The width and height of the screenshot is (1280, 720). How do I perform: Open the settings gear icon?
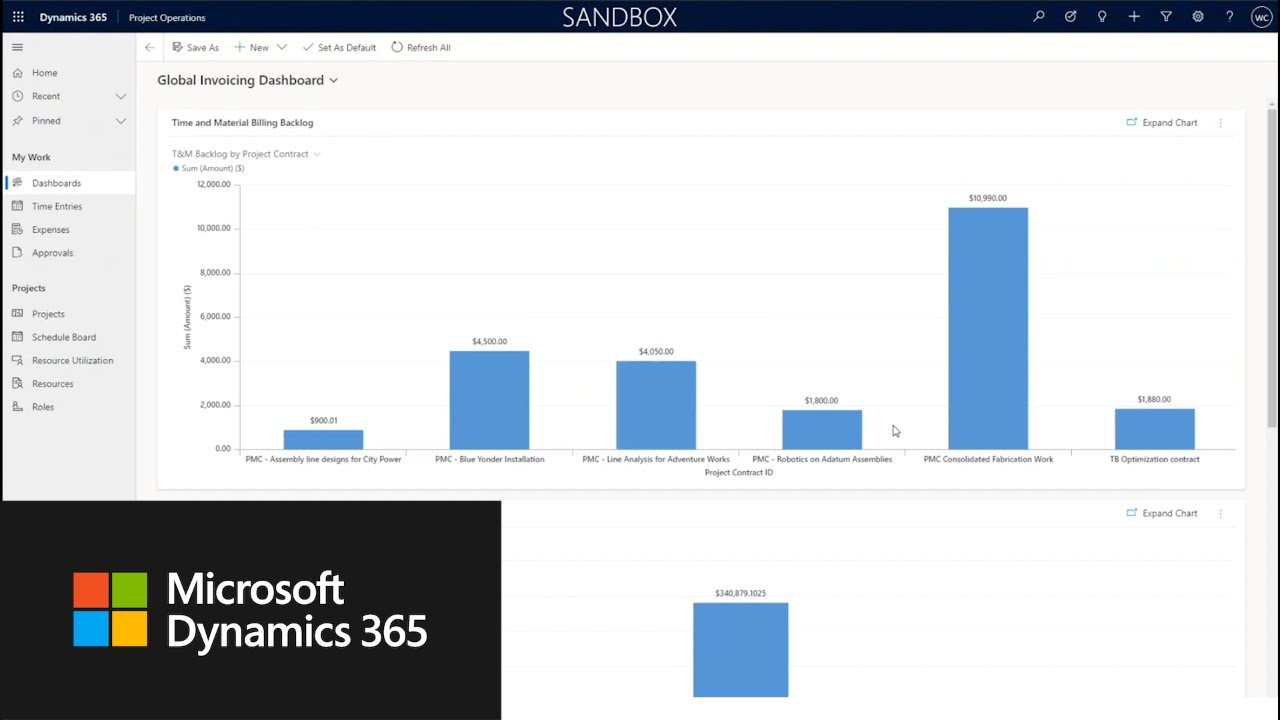(1198, 17)
